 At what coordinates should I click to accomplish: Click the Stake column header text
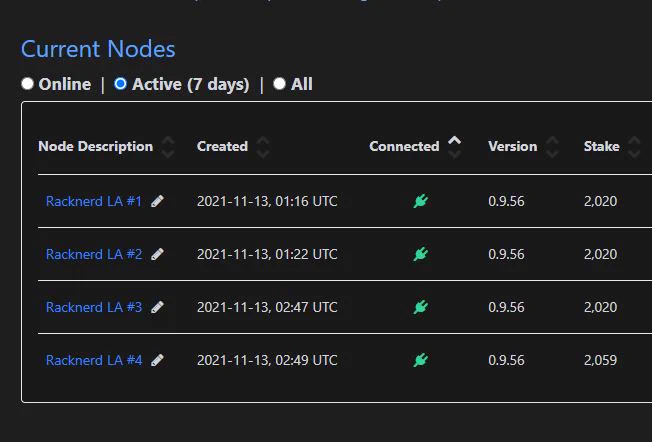tap(602, 146)
